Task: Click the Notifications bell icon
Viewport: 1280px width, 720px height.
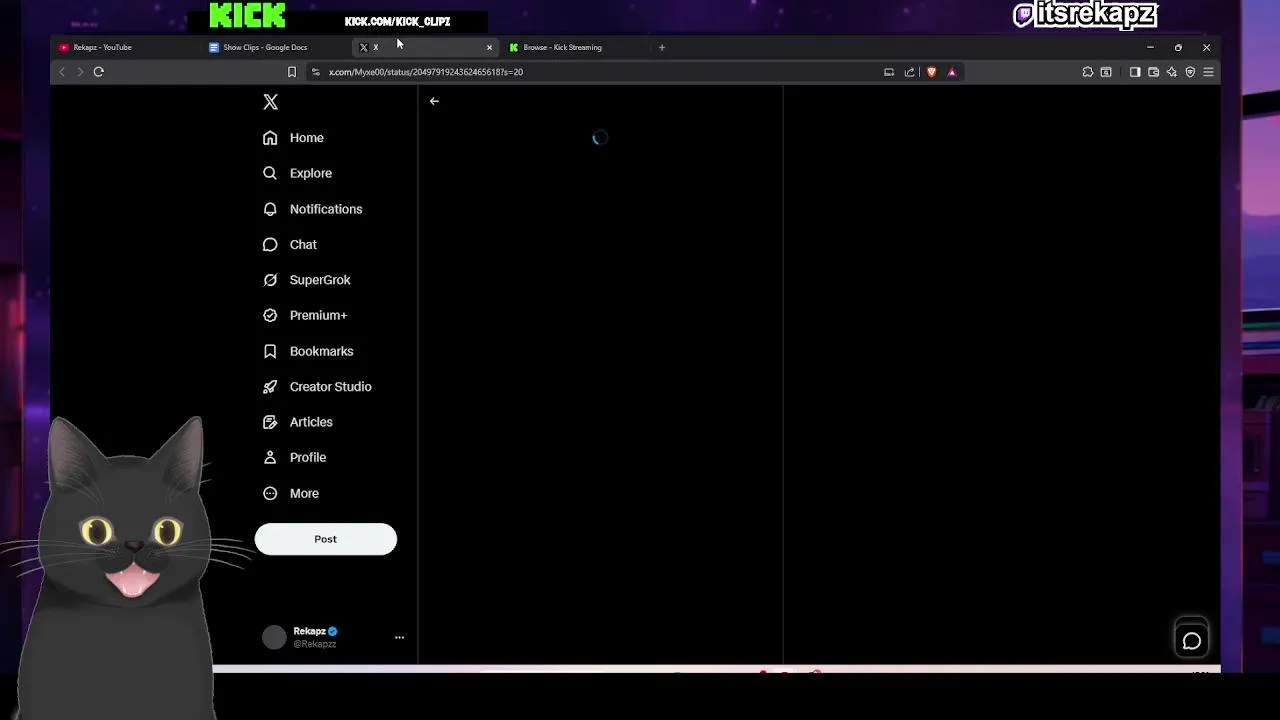Action: point(270,209)
